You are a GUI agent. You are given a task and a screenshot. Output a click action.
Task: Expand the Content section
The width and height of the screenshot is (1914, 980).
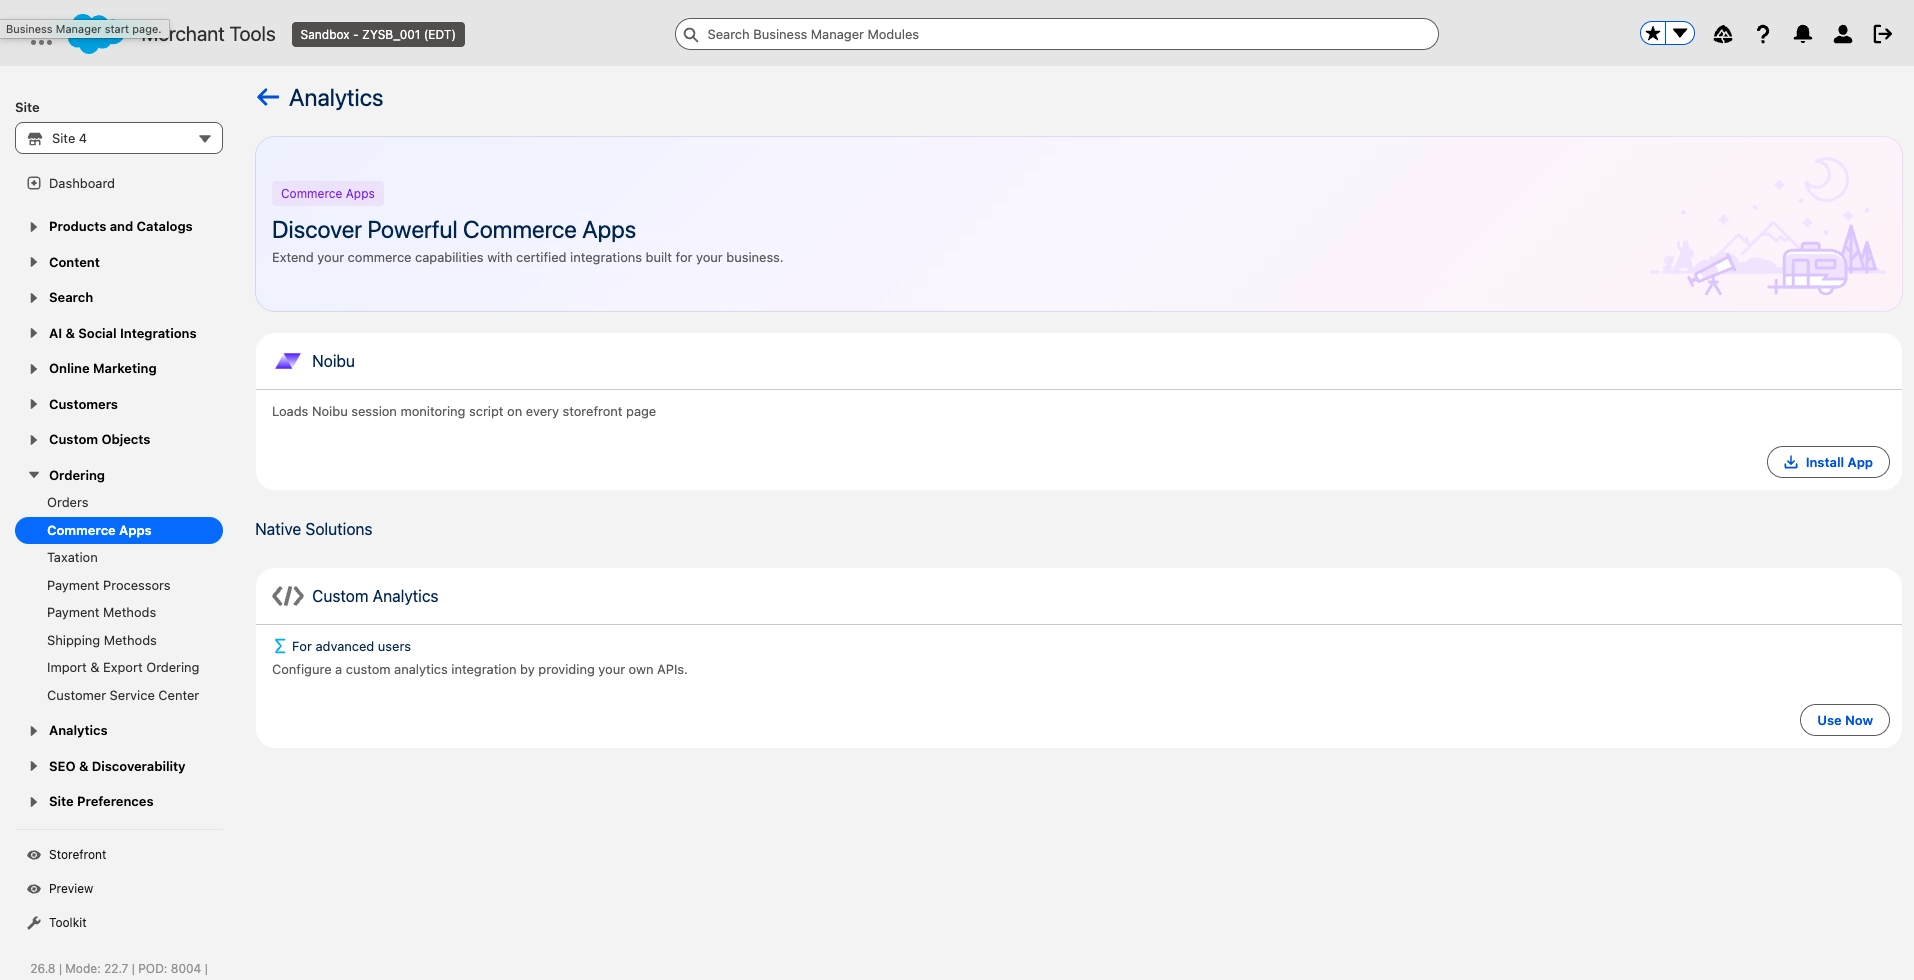pyautogui.click(x=74, y=262)
